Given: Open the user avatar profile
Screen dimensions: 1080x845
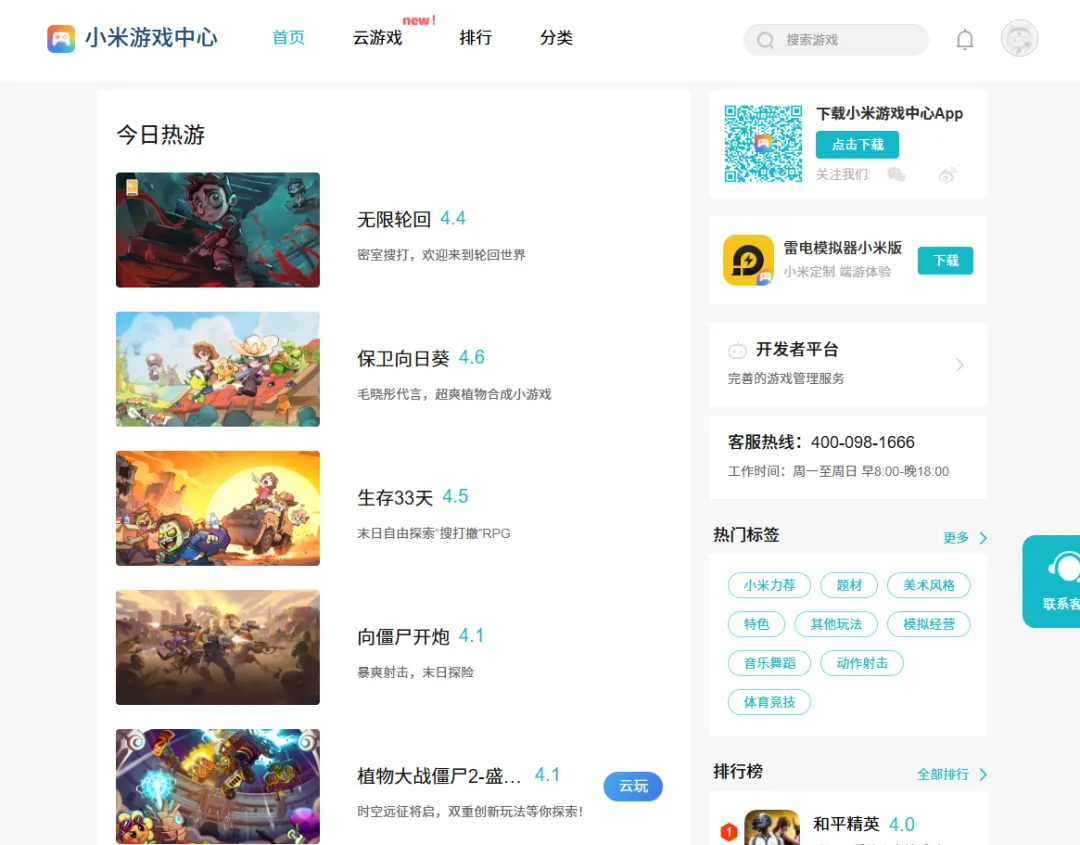Looking at the screenshot, I should tap(1019, 39).
